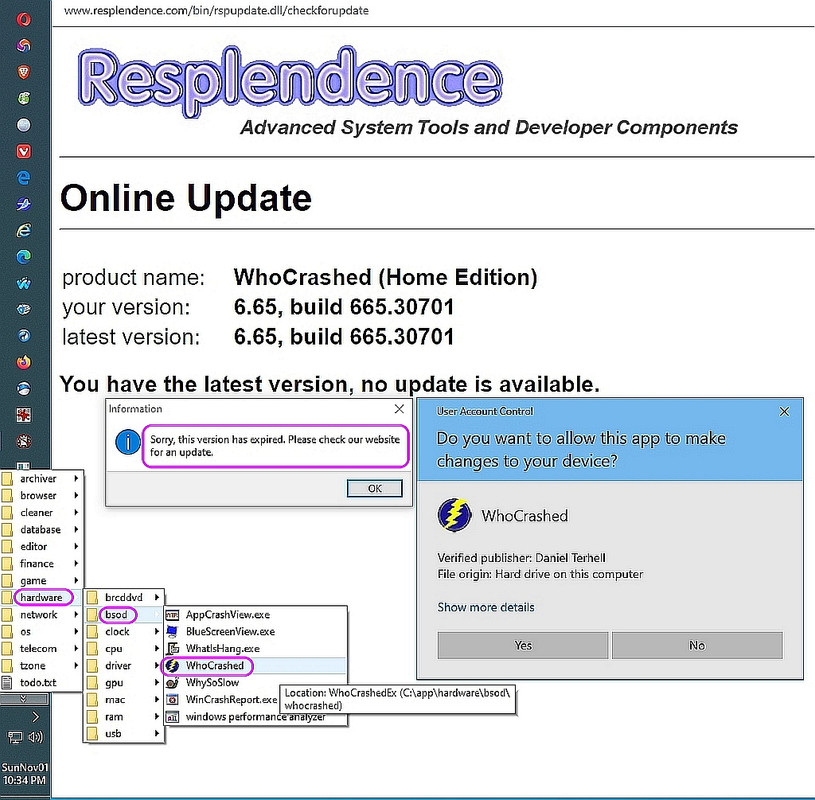Click the right chevron in the taskbar
The height and width of the screenshot is (800, 815).
(x=35, y=717)
